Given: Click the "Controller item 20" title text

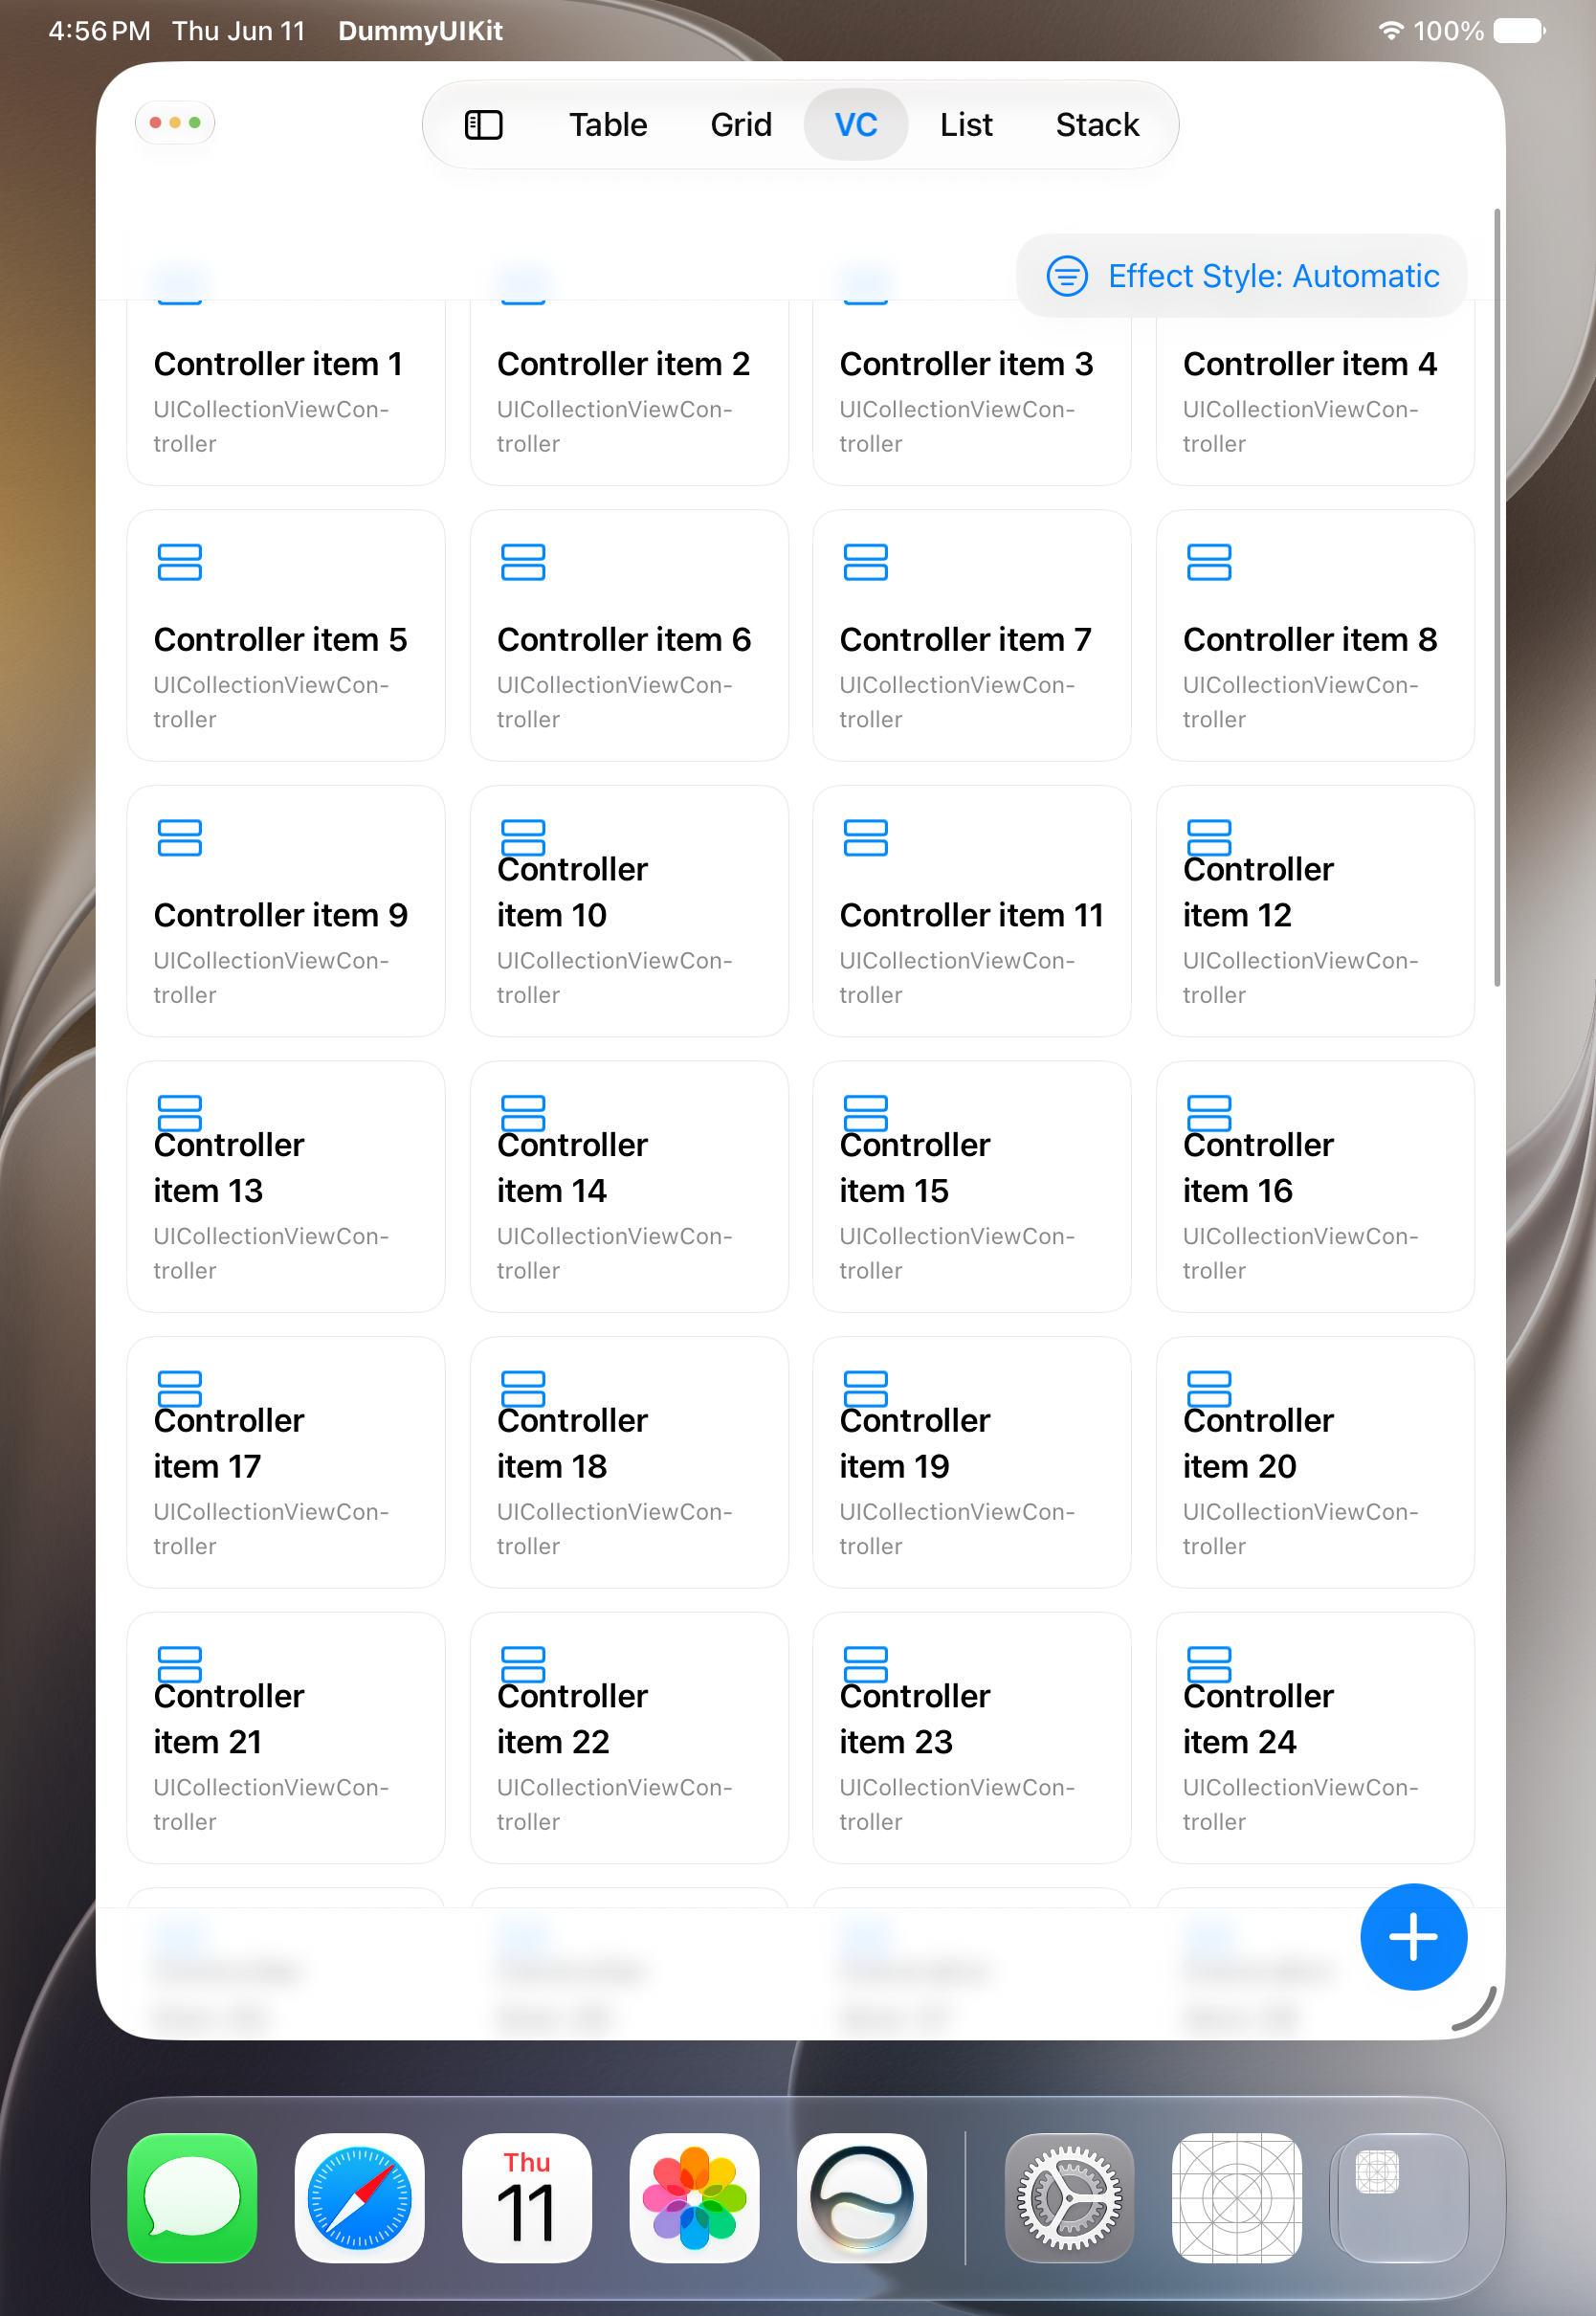Looking at the screenshot, I should (x=1258, y=1443).
